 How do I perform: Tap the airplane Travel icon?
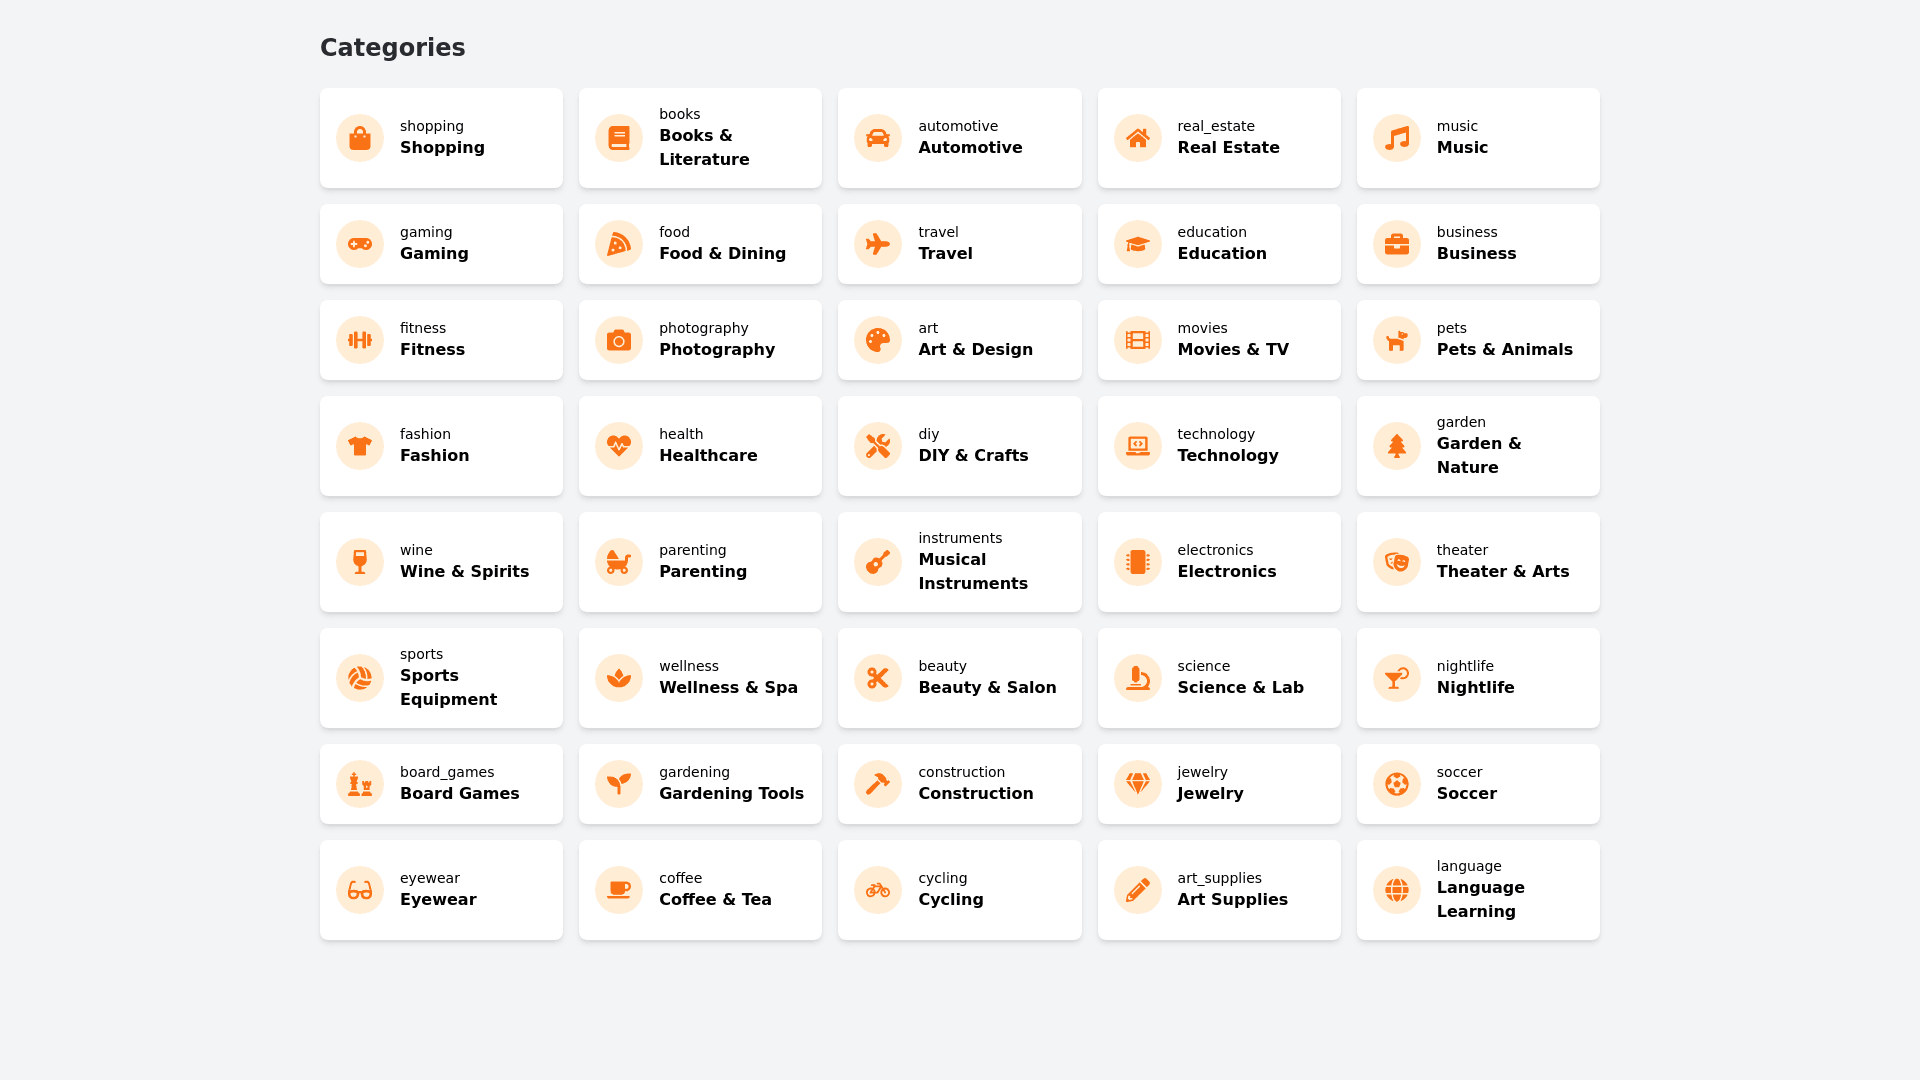click(878, 244)
